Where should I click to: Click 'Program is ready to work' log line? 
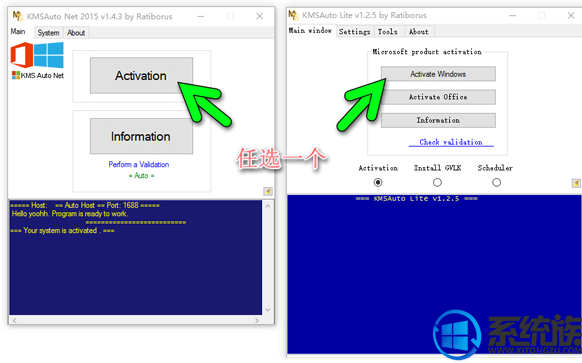coord(70,214)
